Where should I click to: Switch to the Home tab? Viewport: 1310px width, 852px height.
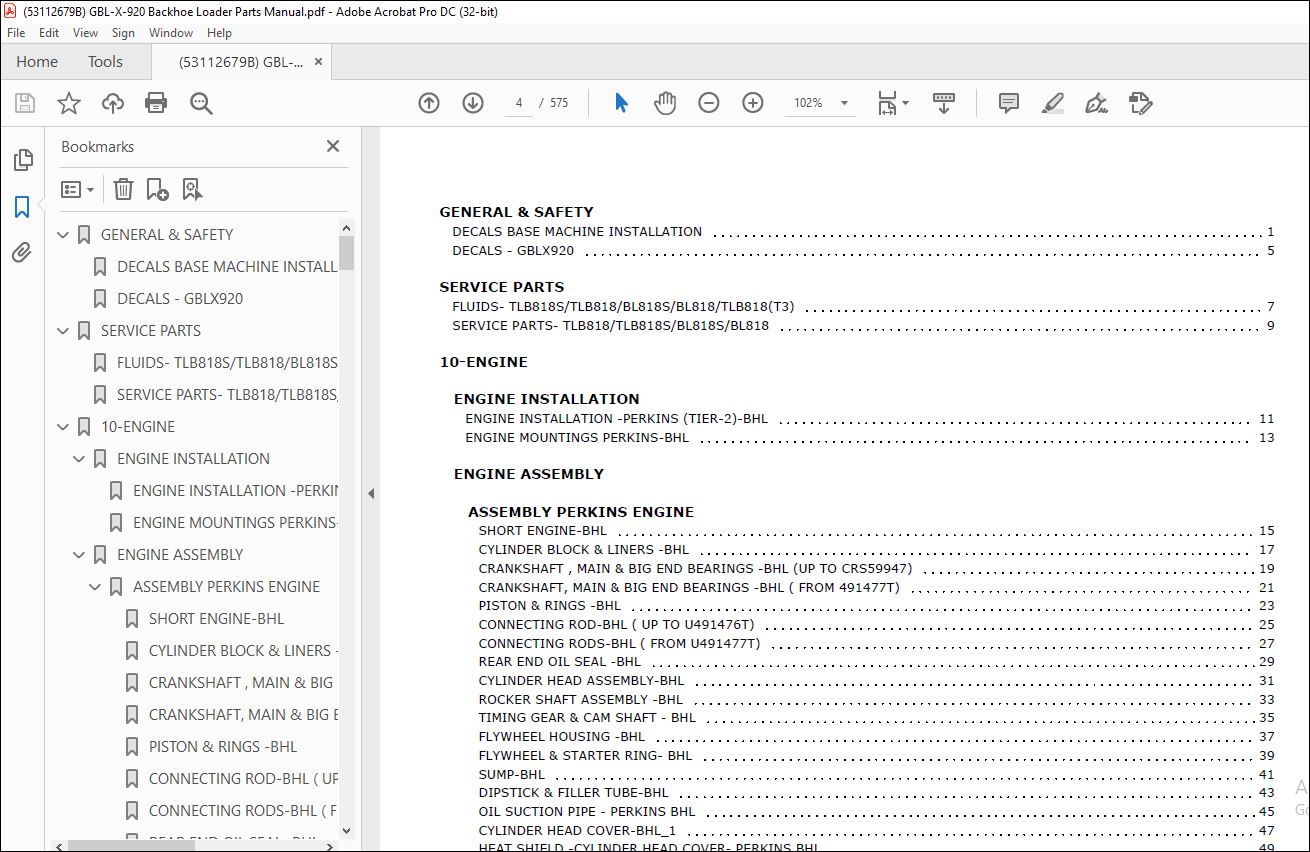[37, 62]
